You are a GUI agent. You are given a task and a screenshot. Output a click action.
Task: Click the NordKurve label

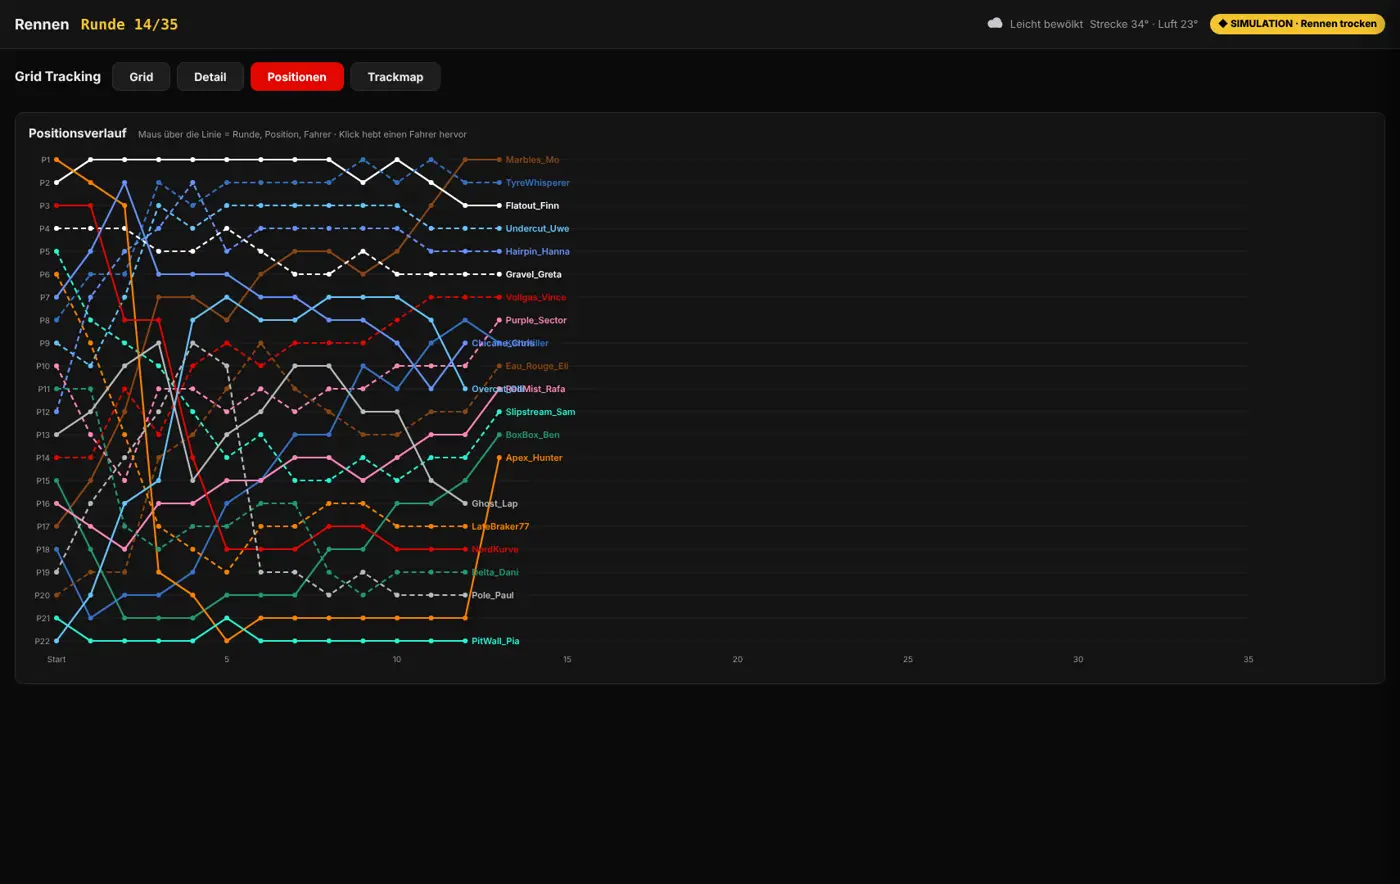495,550
